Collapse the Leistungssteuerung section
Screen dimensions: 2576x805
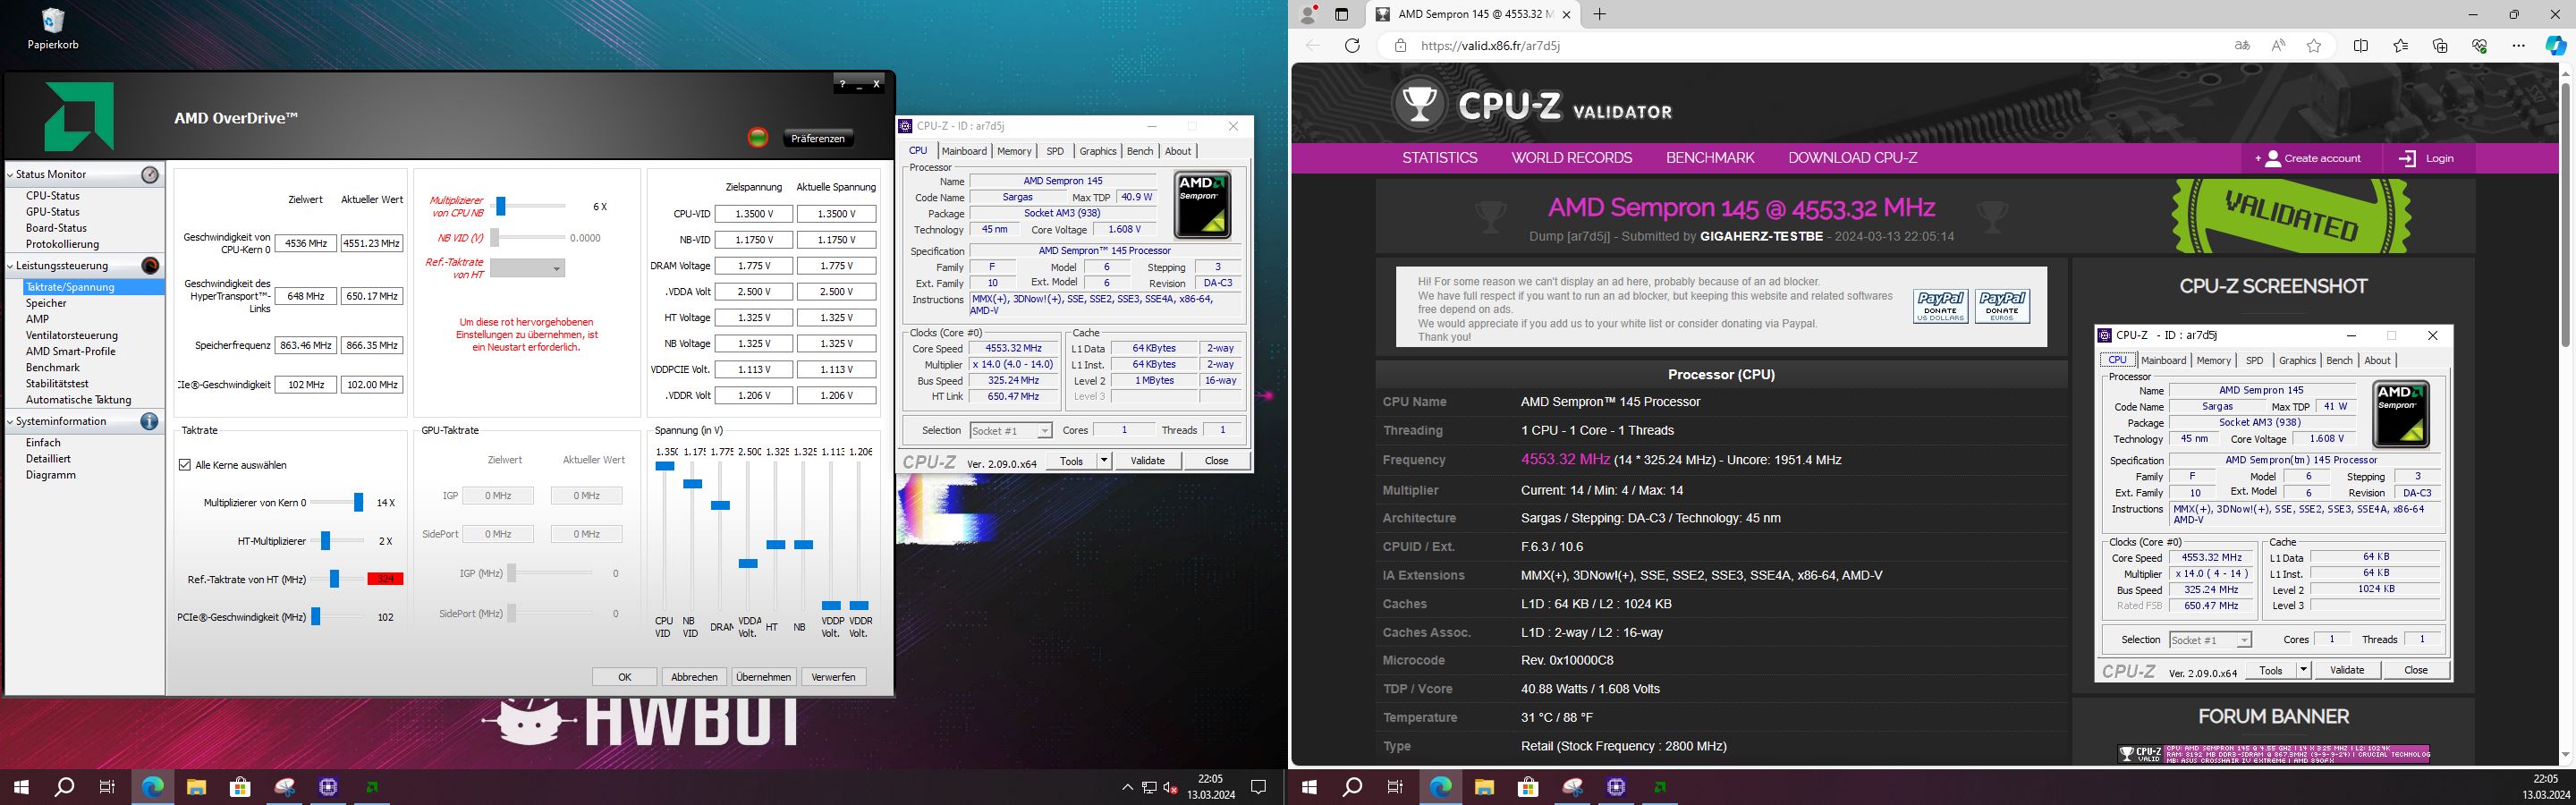point(10,266)
